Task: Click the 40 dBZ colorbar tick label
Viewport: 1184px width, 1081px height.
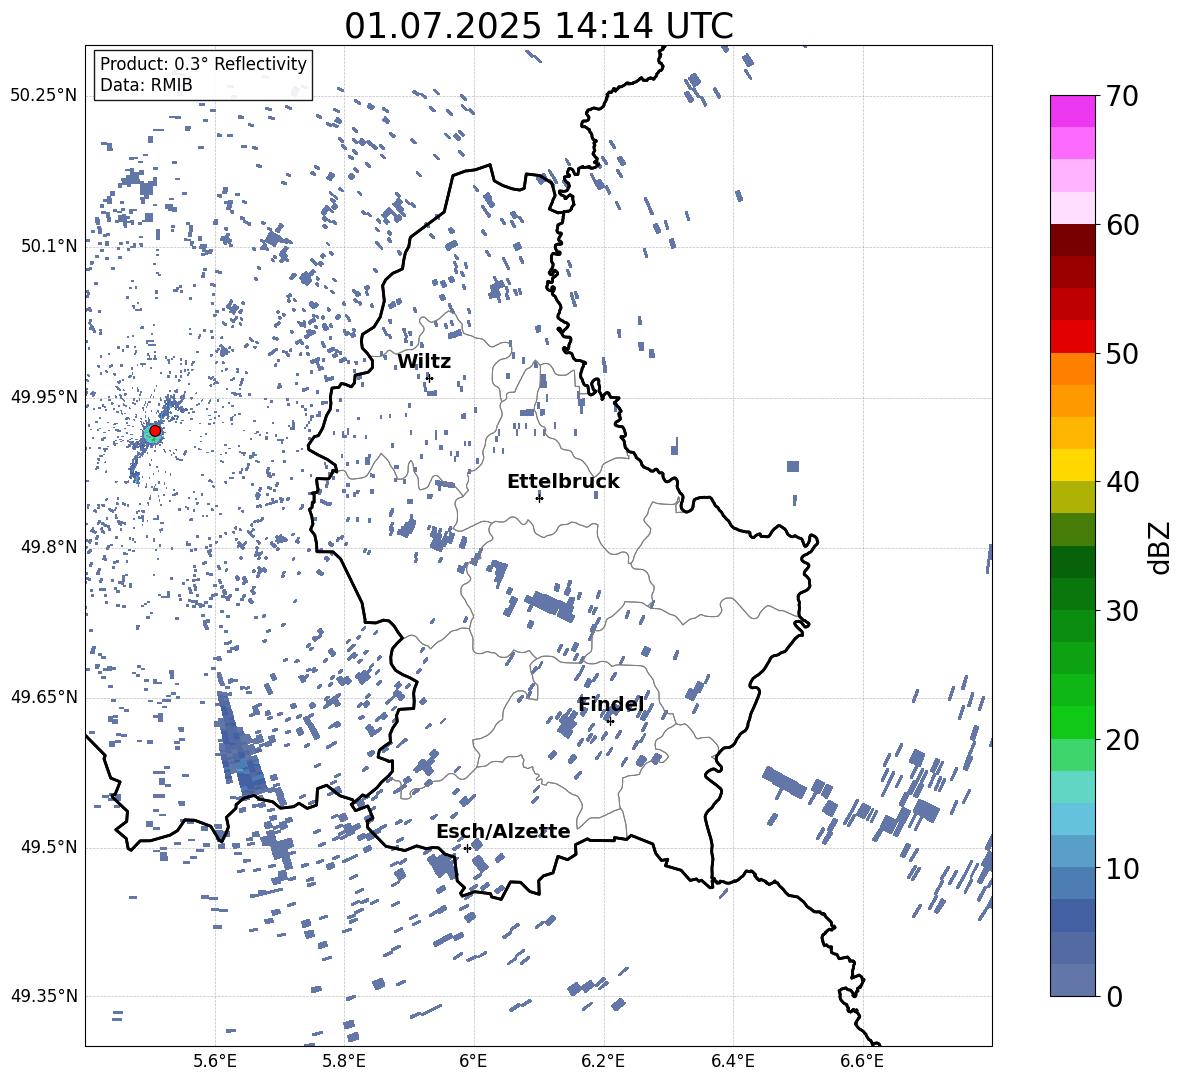Action: tap(1122, 482)
